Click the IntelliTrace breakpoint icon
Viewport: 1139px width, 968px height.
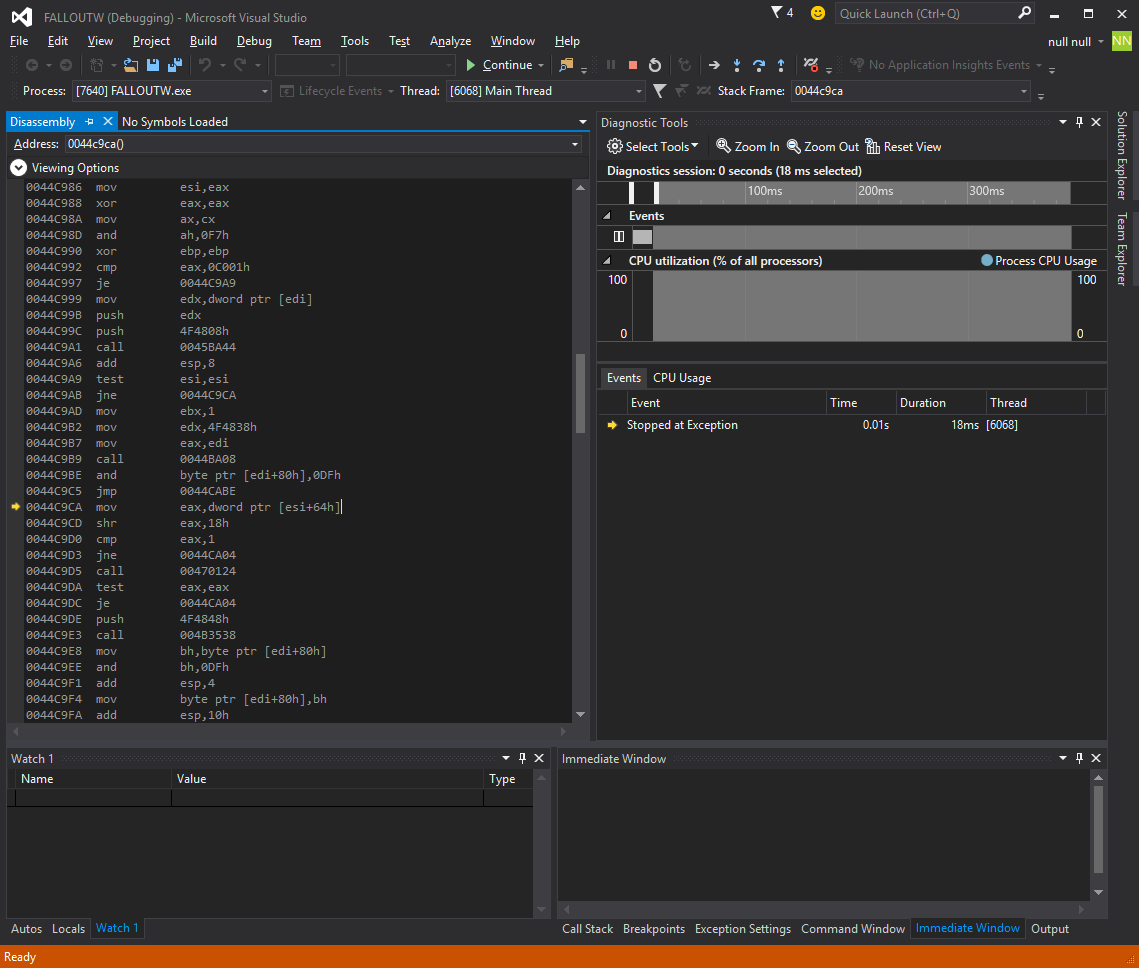pos(811,65)
